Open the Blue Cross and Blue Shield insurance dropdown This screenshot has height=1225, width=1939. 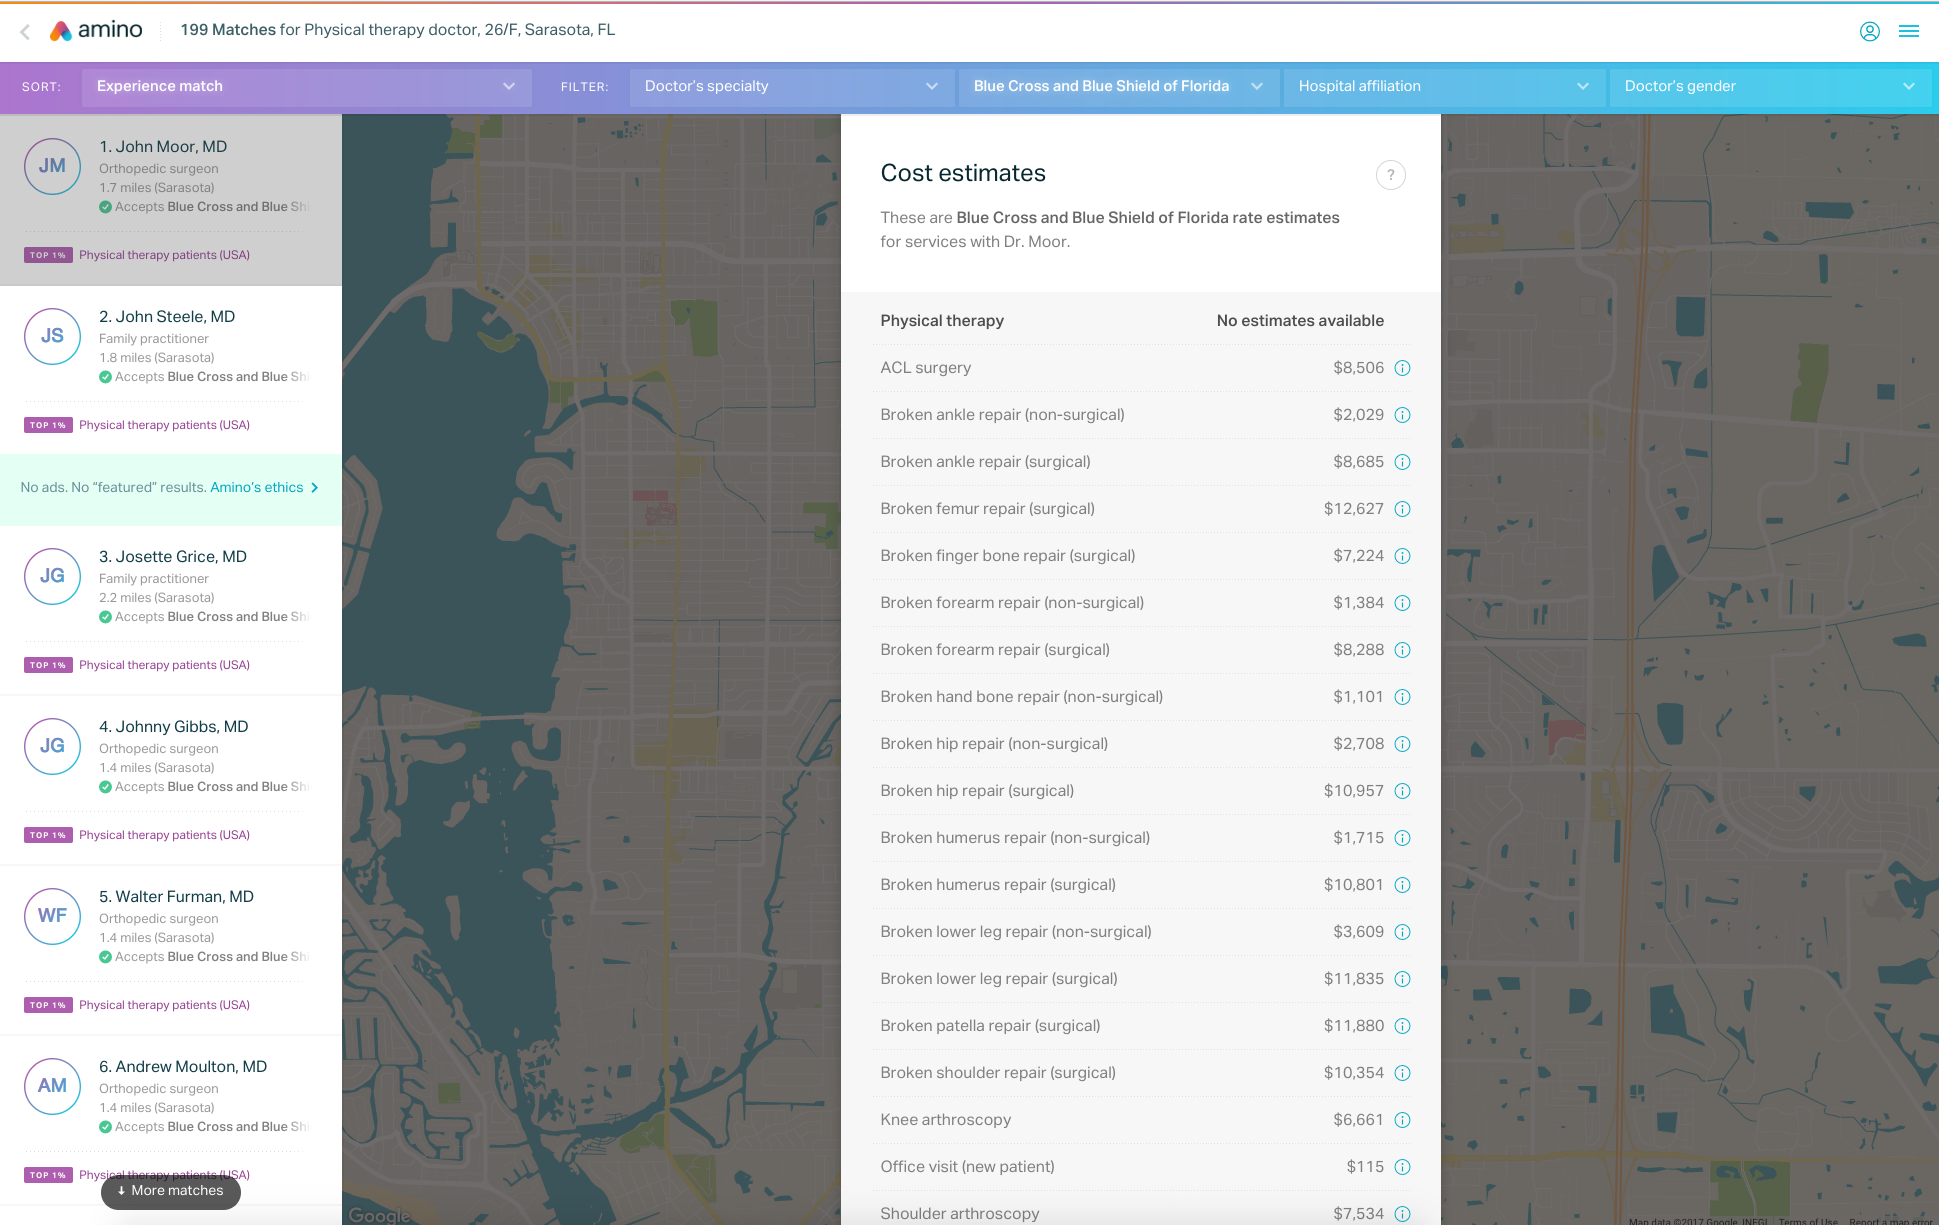[1119, 87]
